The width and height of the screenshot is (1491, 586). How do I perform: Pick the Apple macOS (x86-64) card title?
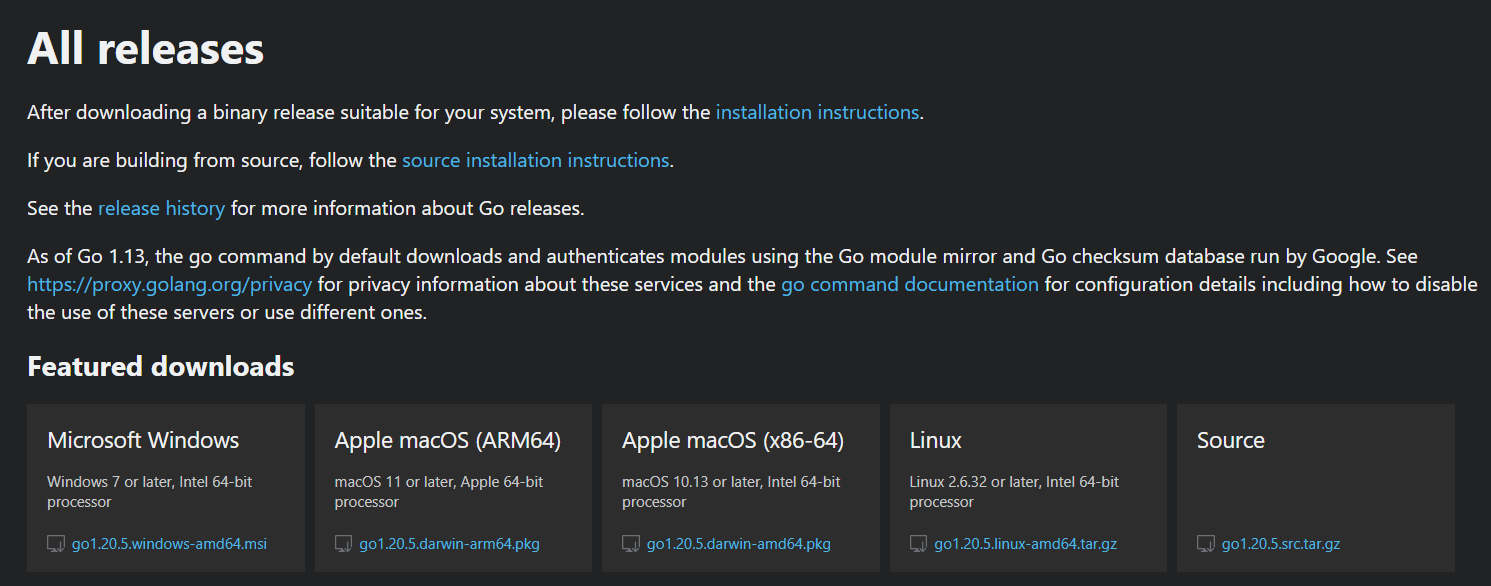(733, 440)
